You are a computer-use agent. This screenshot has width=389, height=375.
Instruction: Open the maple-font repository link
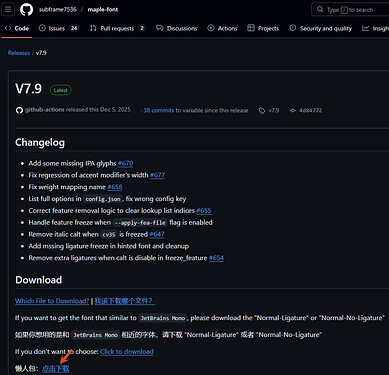[103, 10]
